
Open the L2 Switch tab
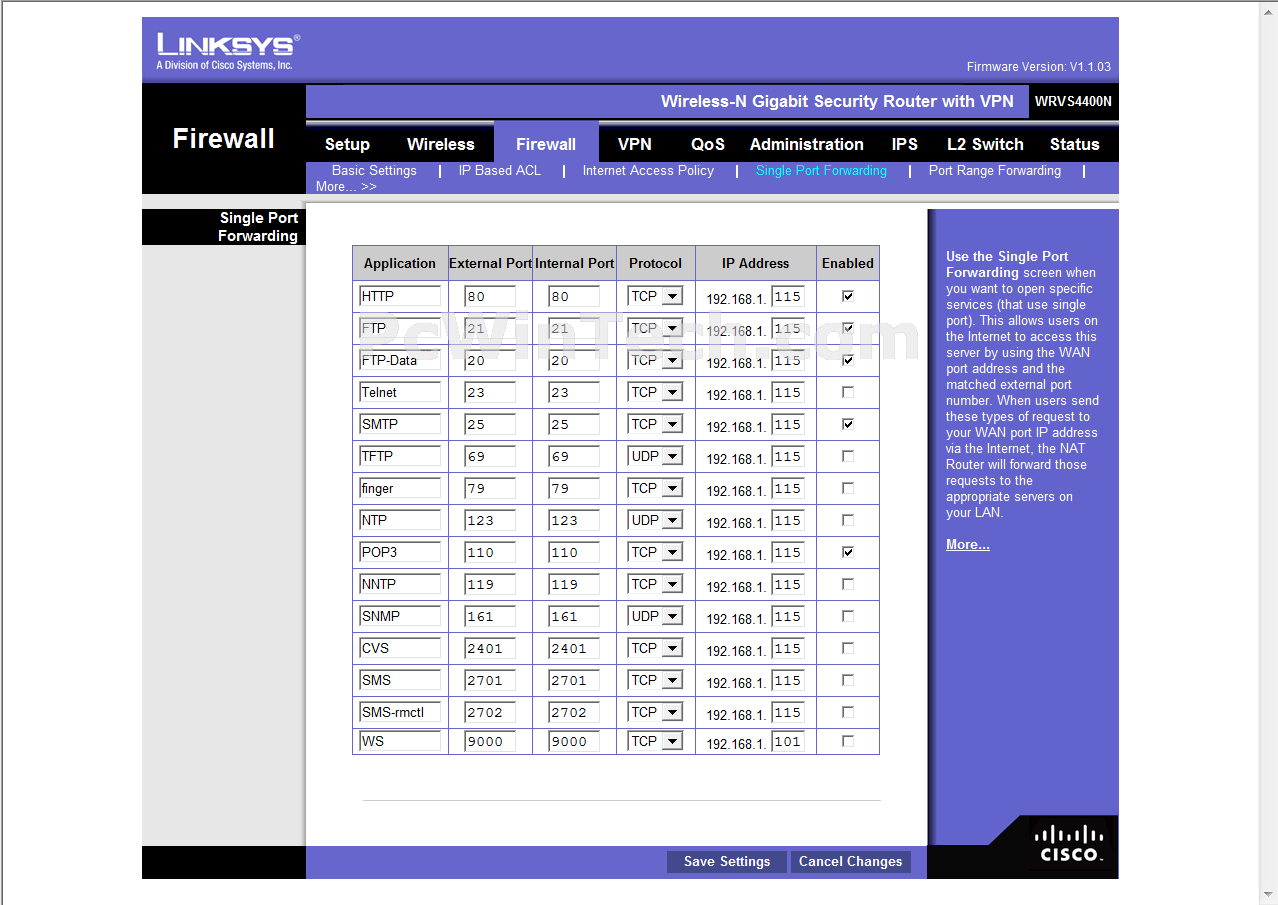point(985,144)
